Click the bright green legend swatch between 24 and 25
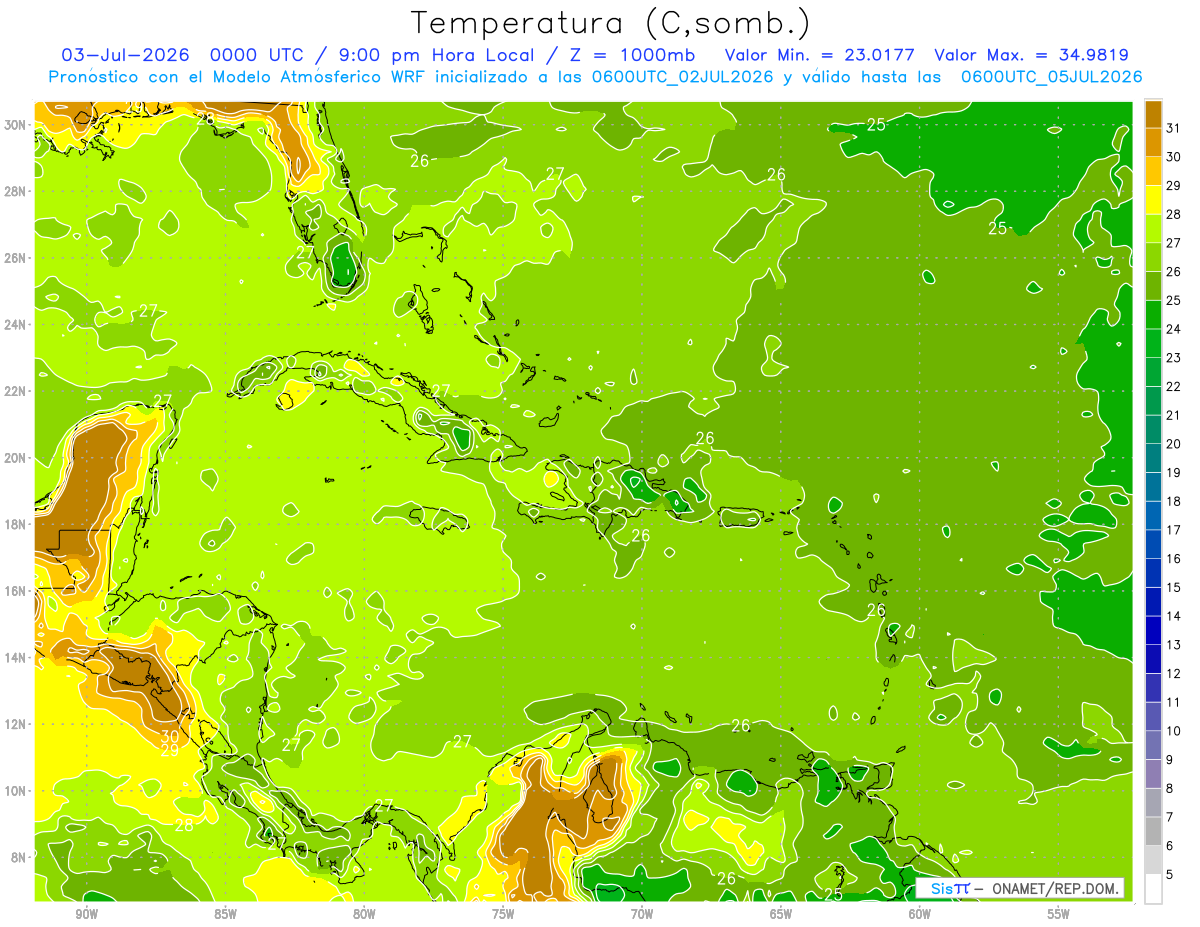 coord(1153,315)
